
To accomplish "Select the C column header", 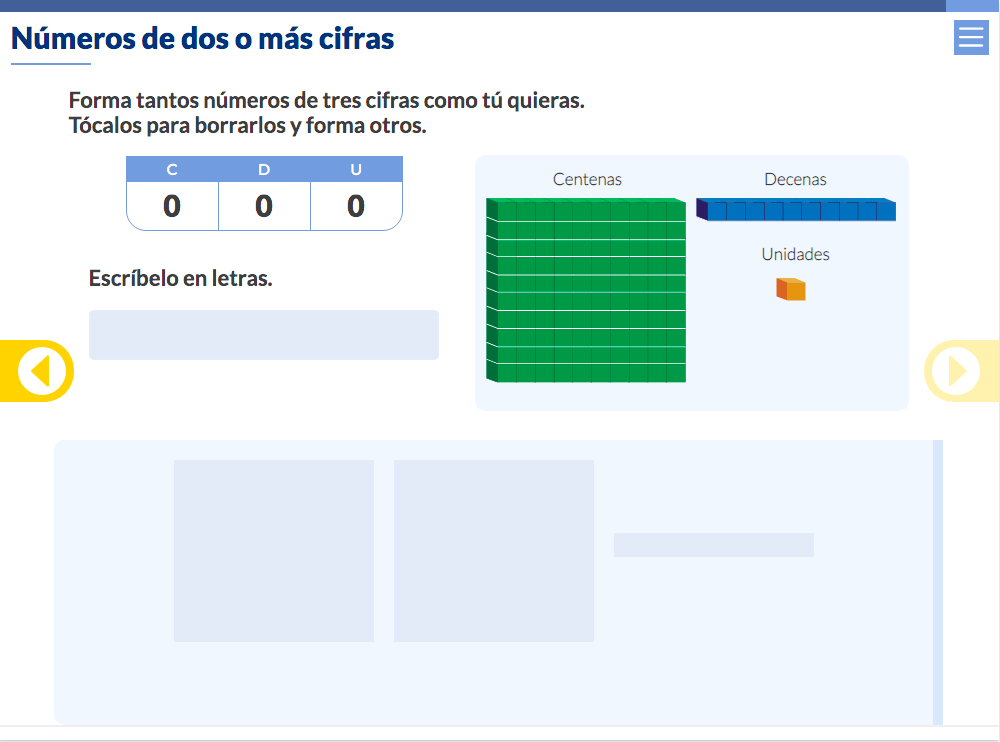I will pos(172,170).
